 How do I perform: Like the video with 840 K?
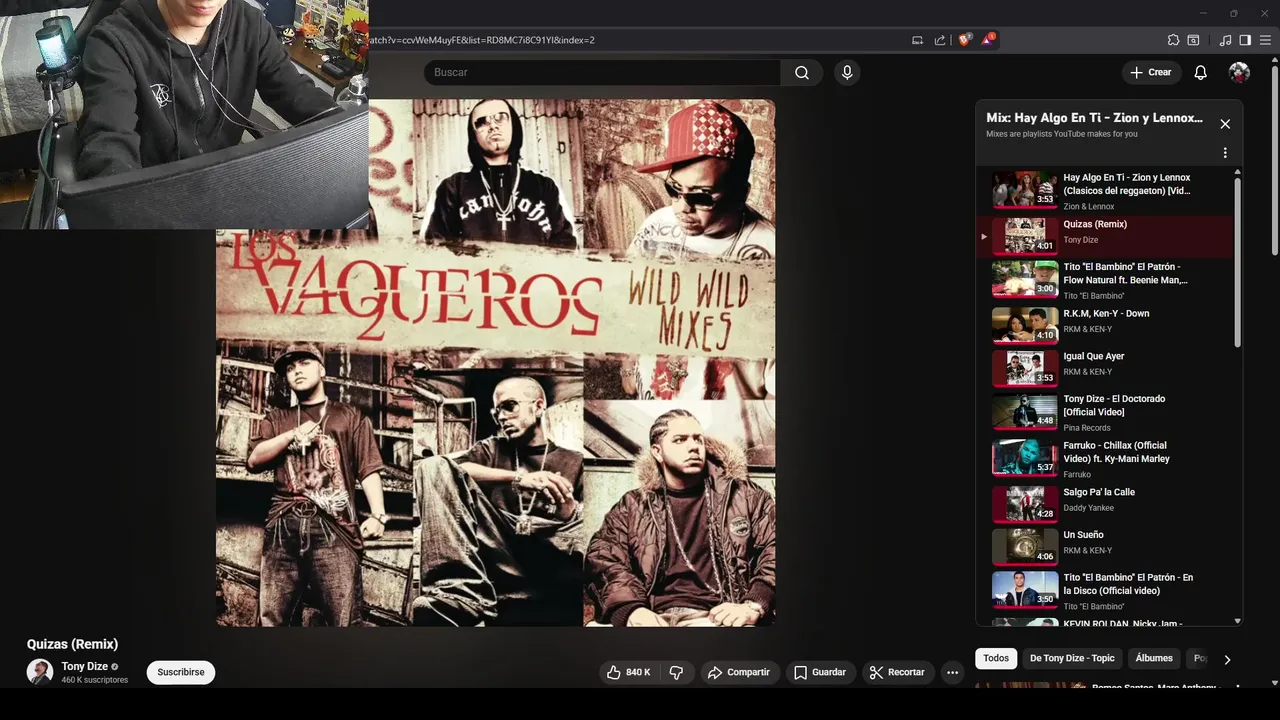pyautogui.click(x=629, y=672)
